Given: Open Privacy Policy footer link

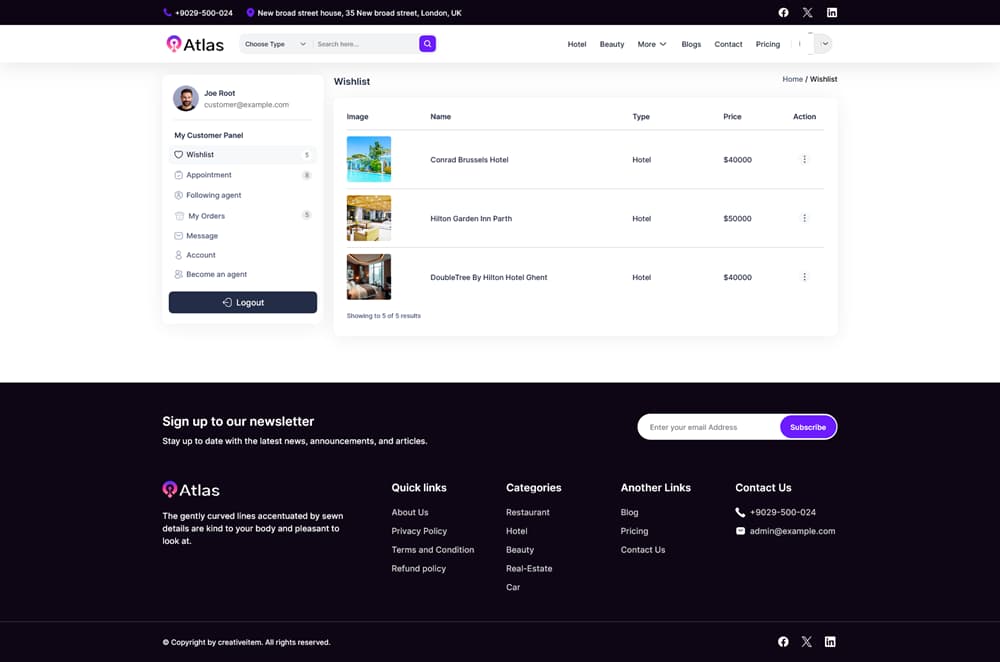Looking at the screenshot, I should coord(419,531).
